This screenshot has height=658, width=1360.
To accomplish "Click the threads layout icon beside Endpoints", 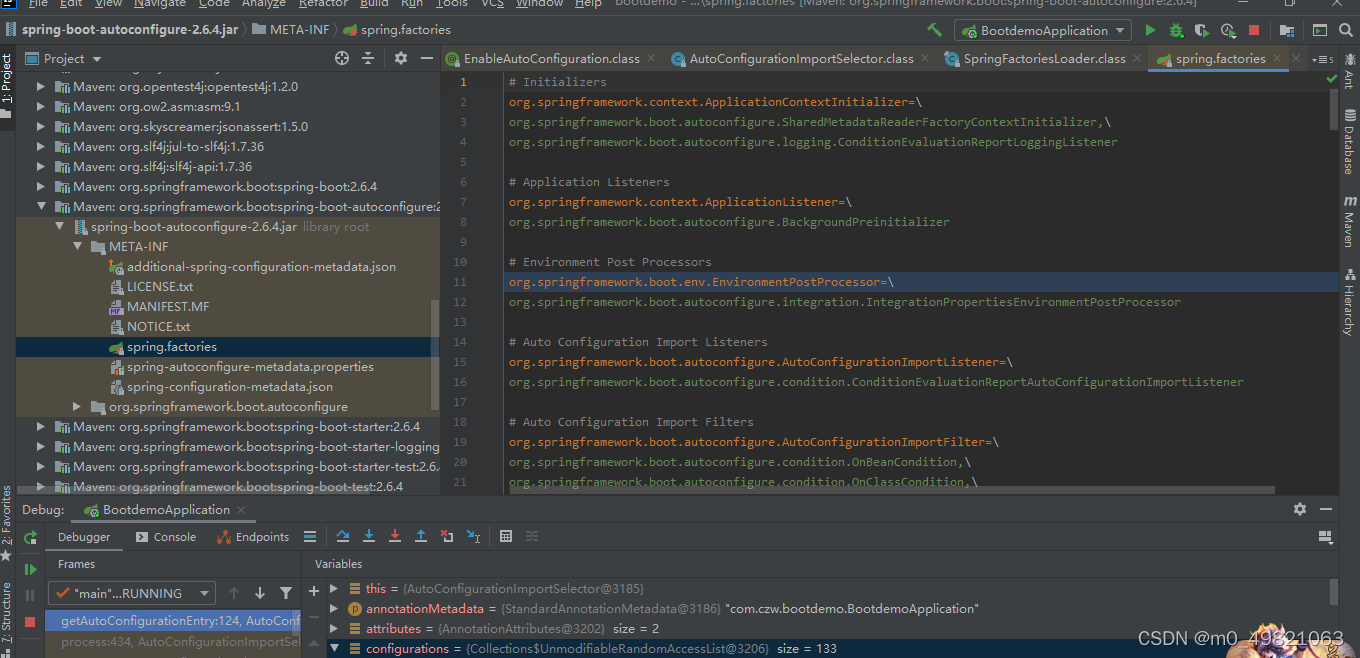I will click(310, 537).
